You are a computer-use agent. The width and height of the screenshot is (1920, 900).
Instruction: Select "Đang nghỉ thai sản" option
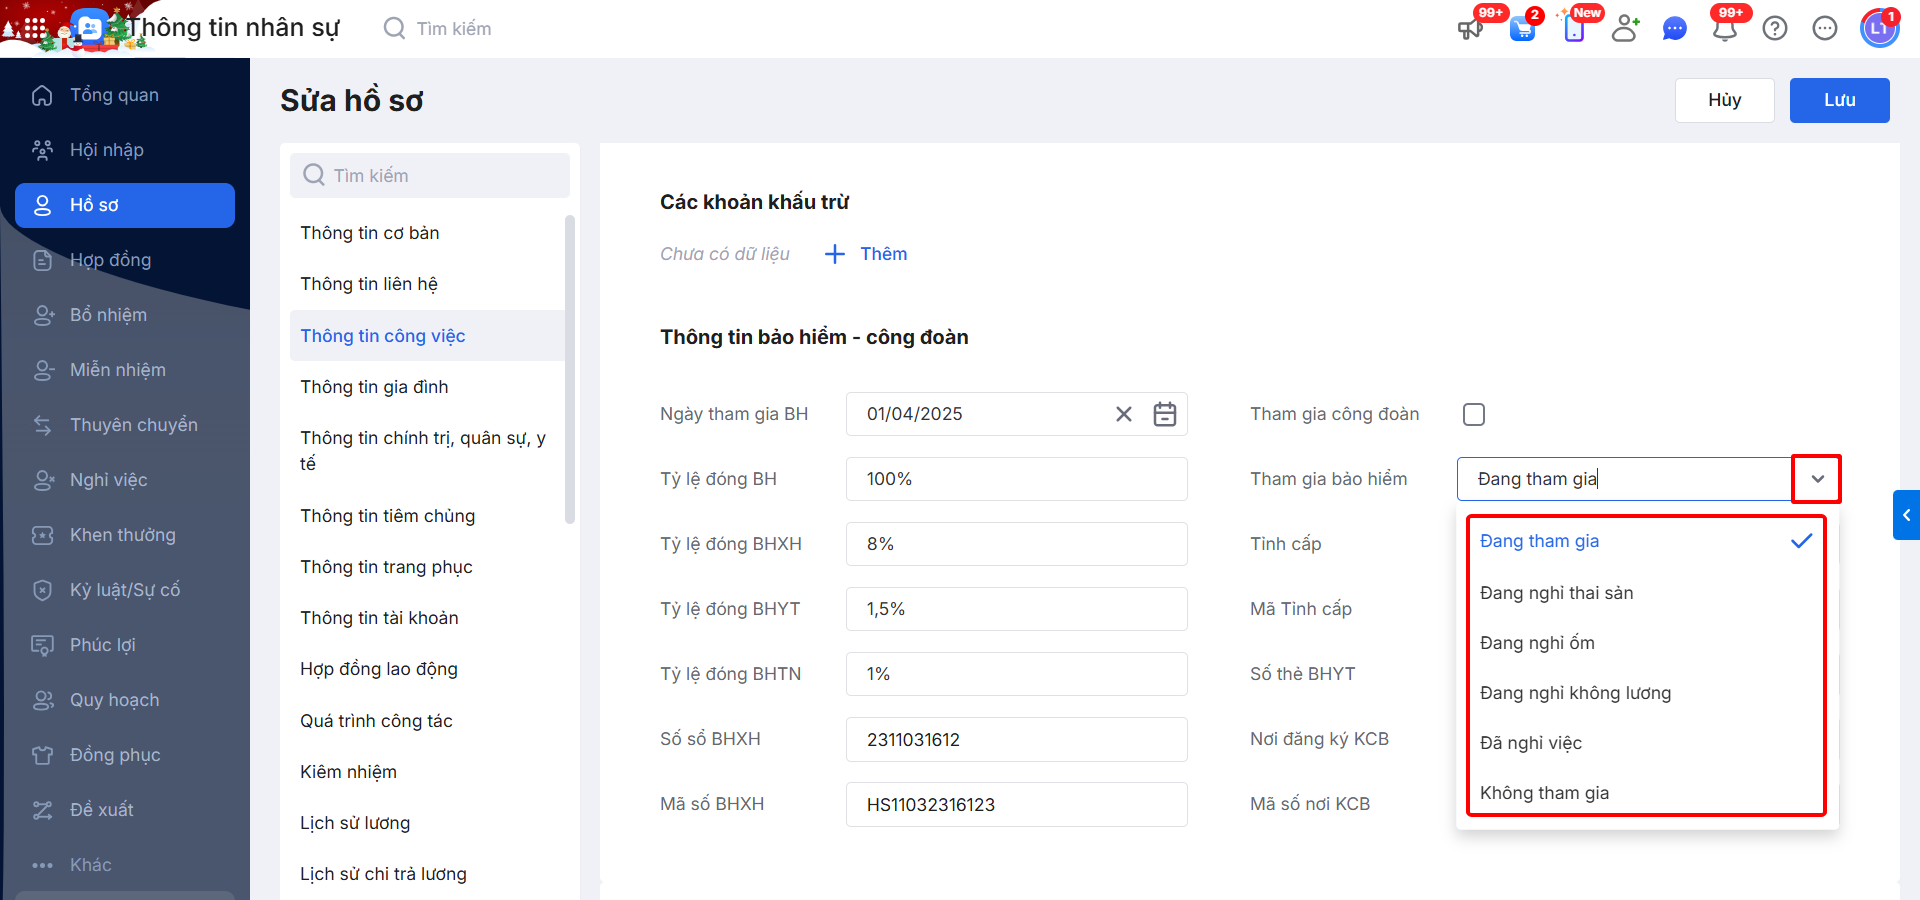click(x=1556, y=593)
